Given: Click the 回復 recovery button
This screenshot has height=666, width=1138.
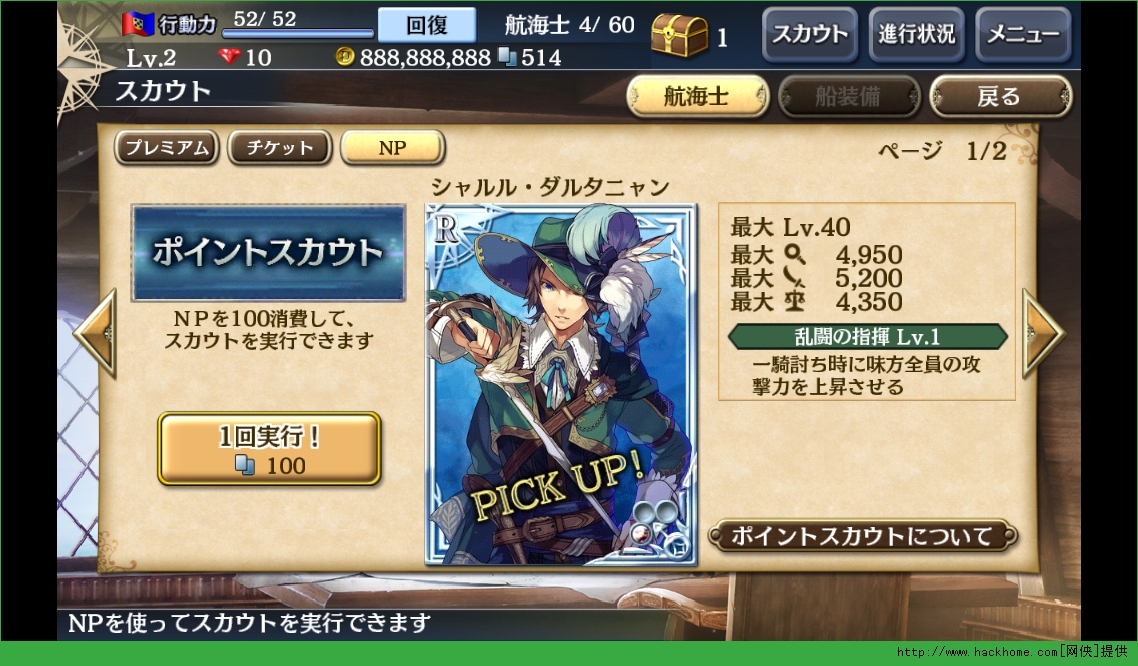Looking at the screenshot, I should click(427, 25).
